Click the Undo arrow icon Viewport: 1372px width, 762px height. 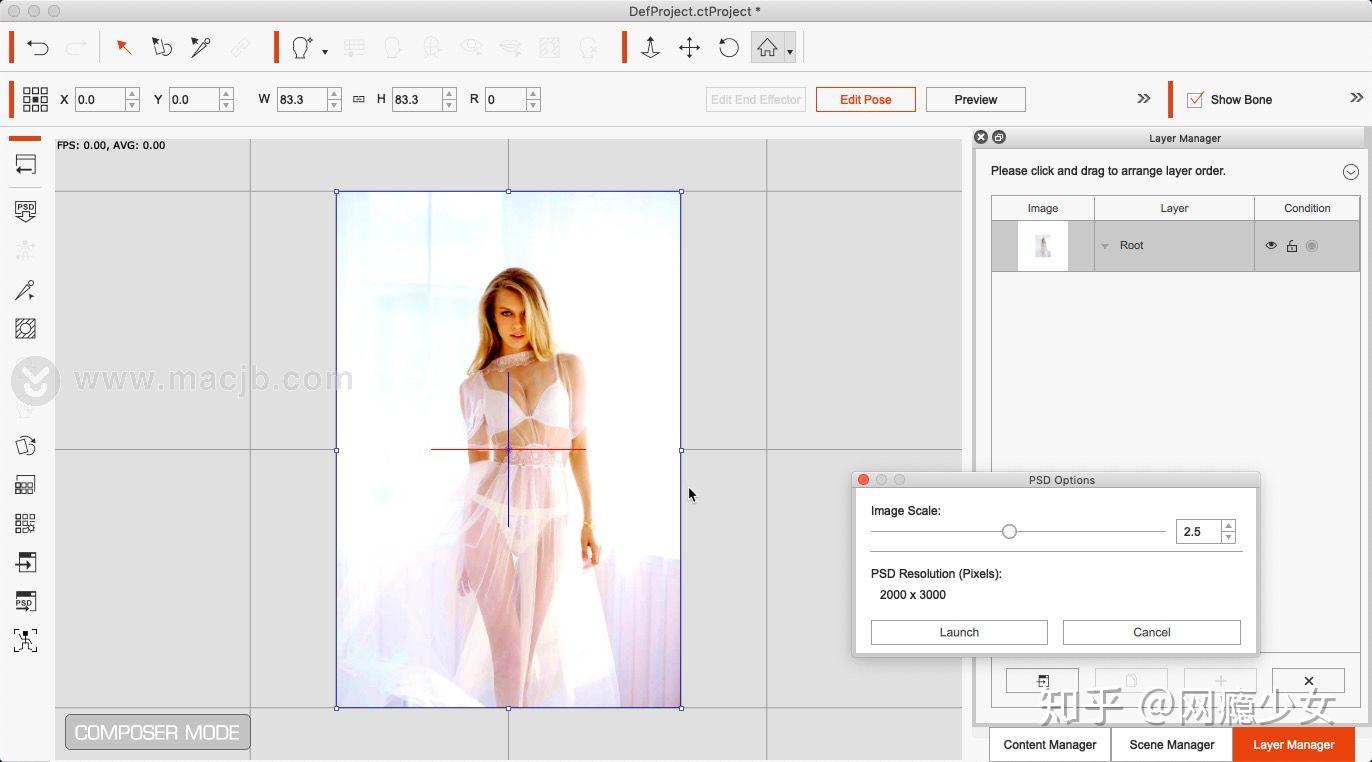point(37,47)
